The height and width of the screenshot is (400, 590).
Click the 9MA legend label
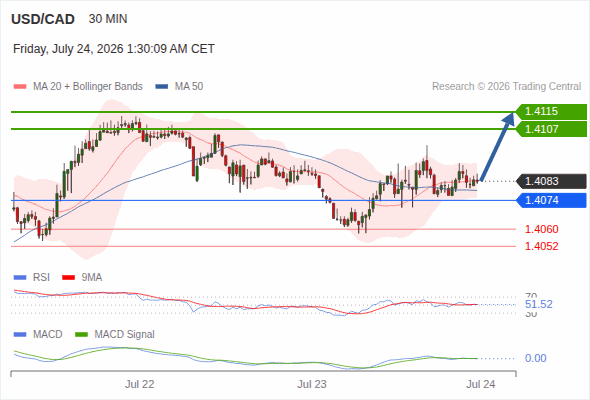pyautogui.click(x=92, y=278)
